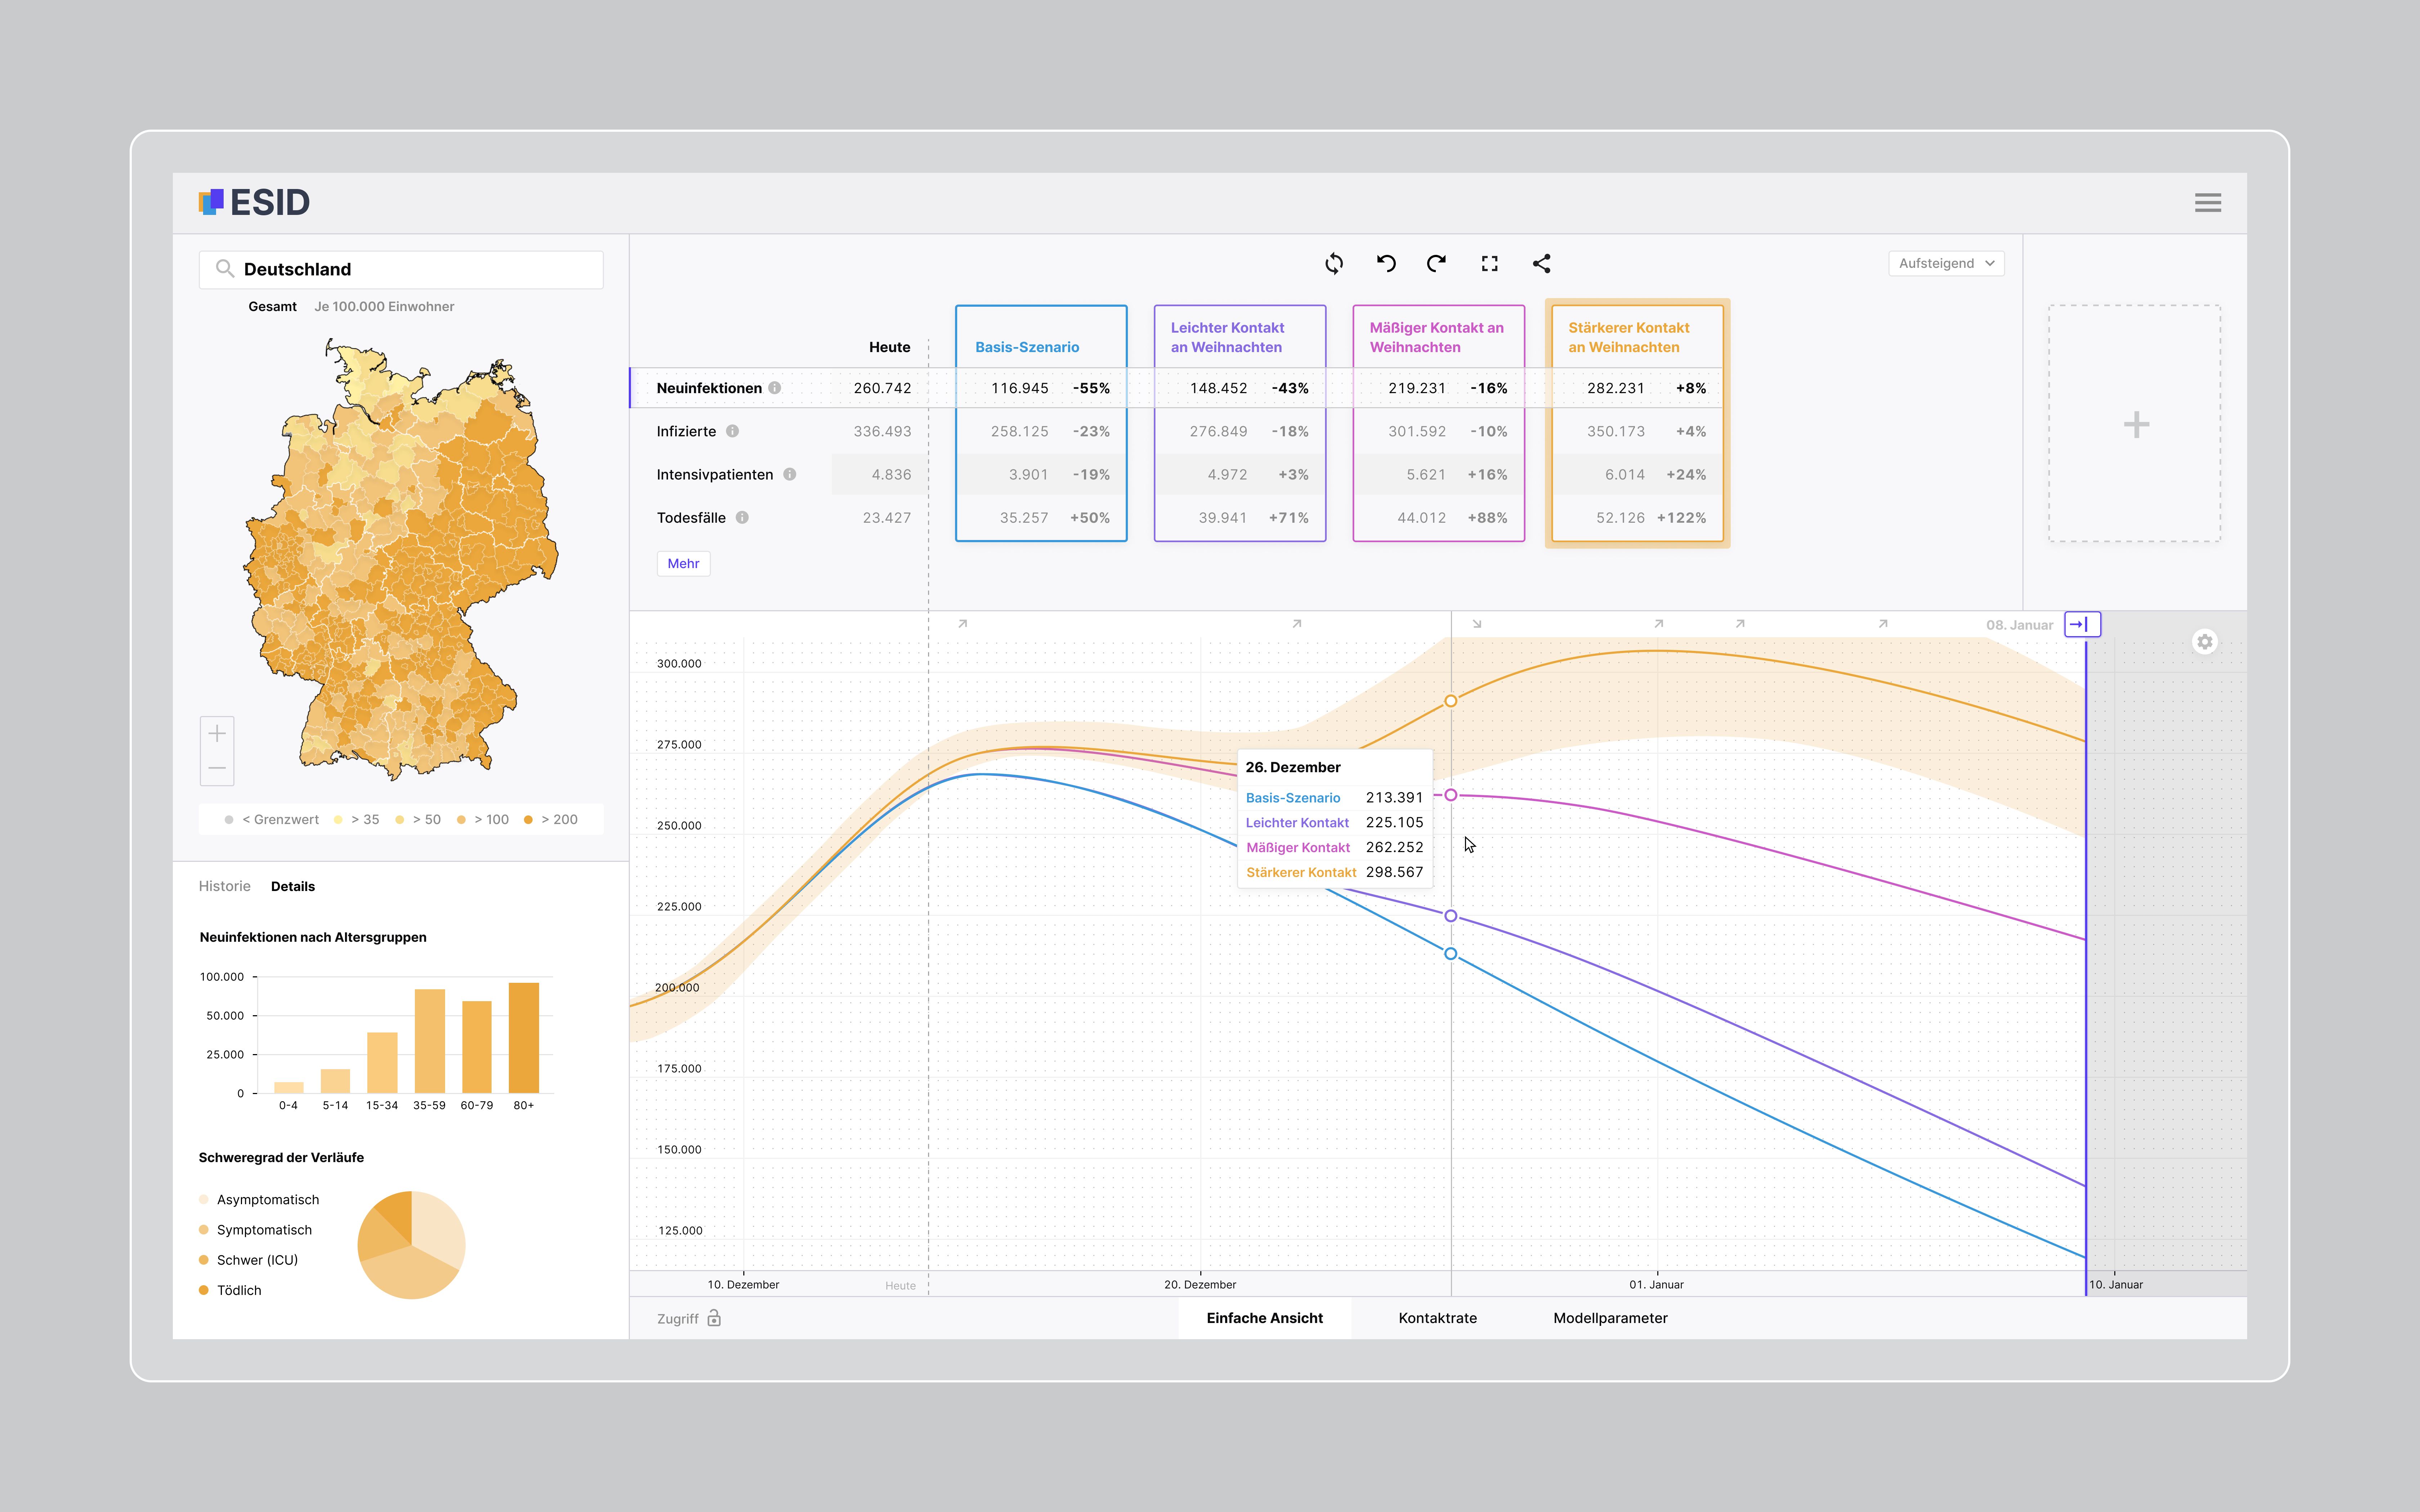The width and height of the screenshot is (2420, 1512).
Task: Click the > 35 legend swatch
Action: [338, 820]
